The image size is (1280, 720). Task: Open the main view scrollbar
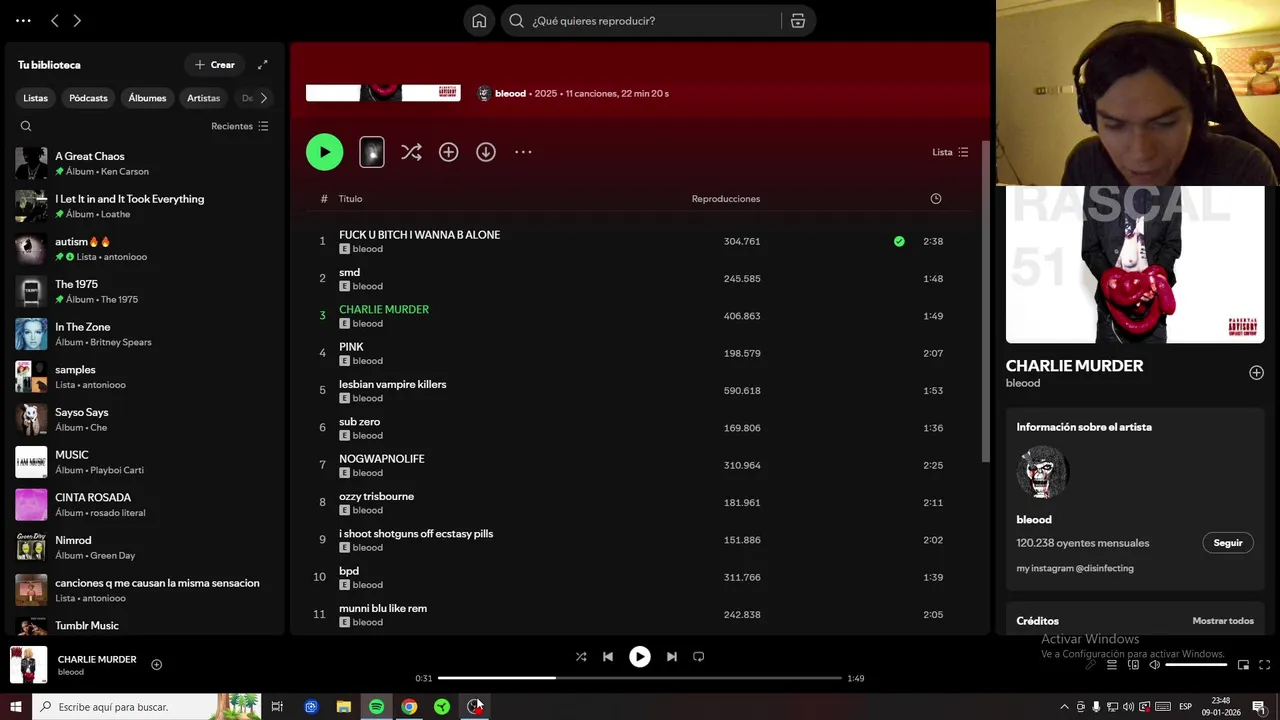[x=986, y=300]
